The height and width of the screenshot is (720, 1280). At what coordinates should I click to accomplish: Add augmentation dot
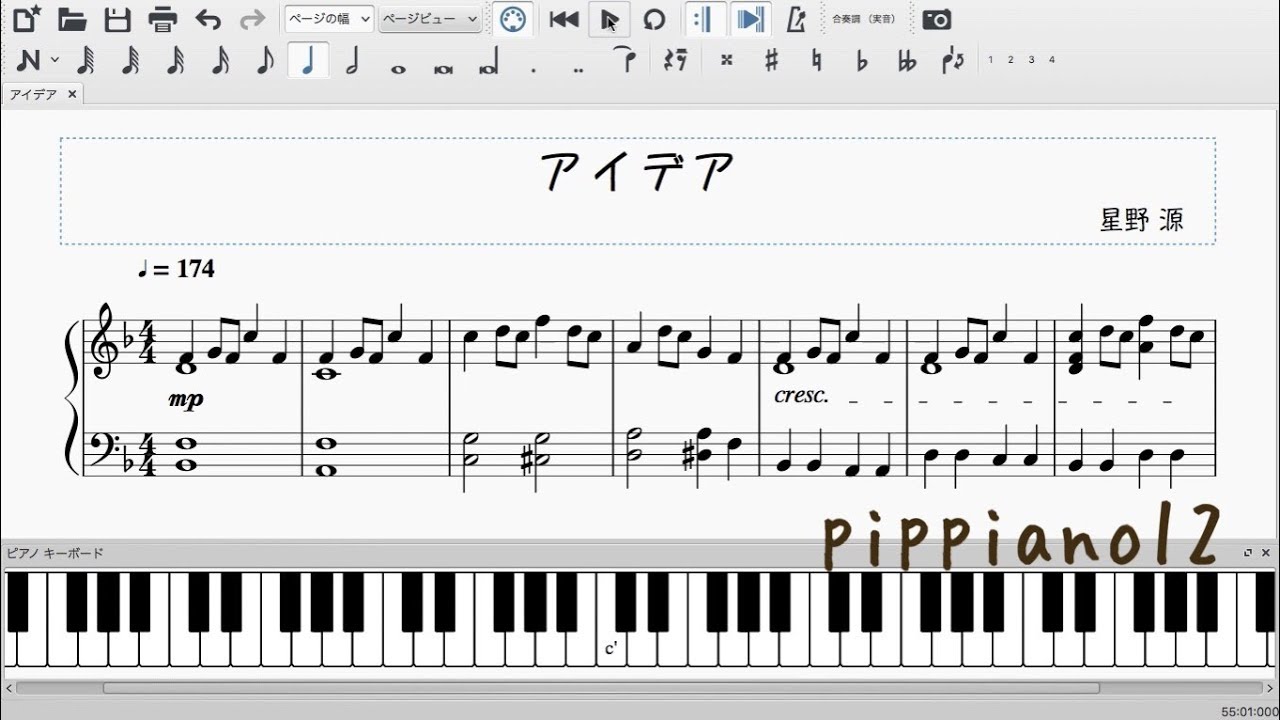[533, 69]
